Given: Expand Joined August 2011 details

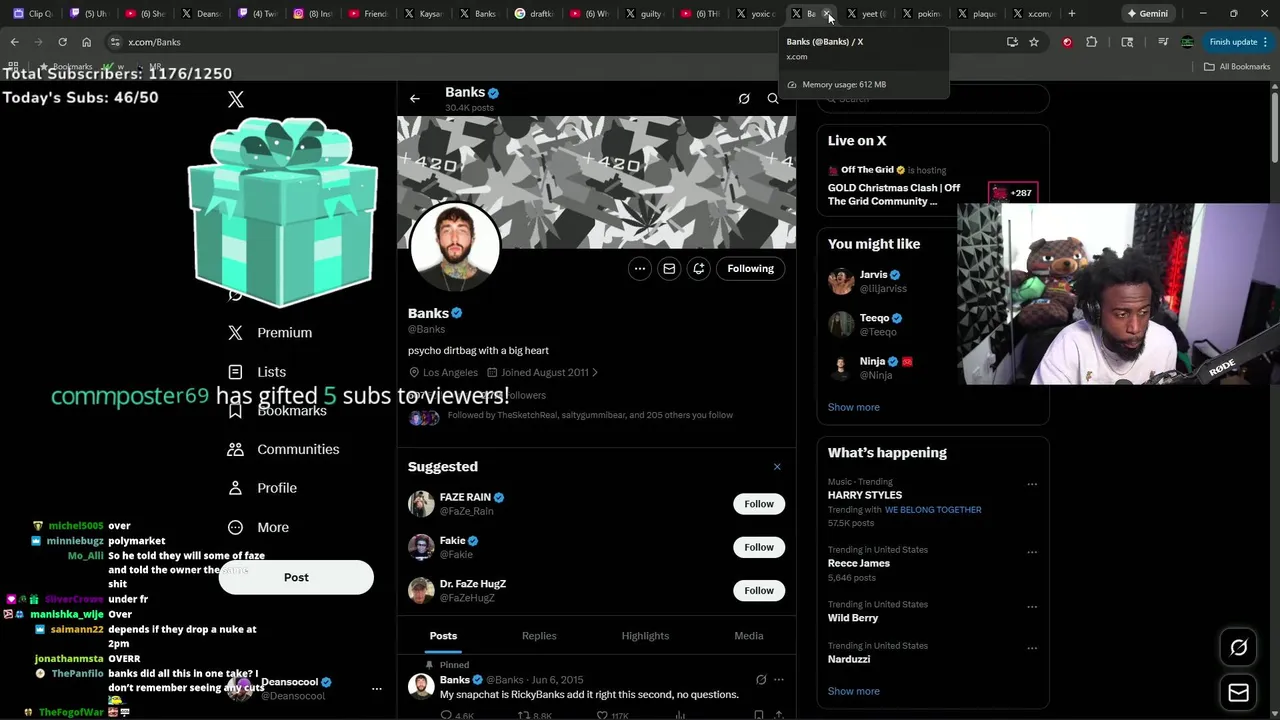Looking at the screenshot, I should [543, 372].
